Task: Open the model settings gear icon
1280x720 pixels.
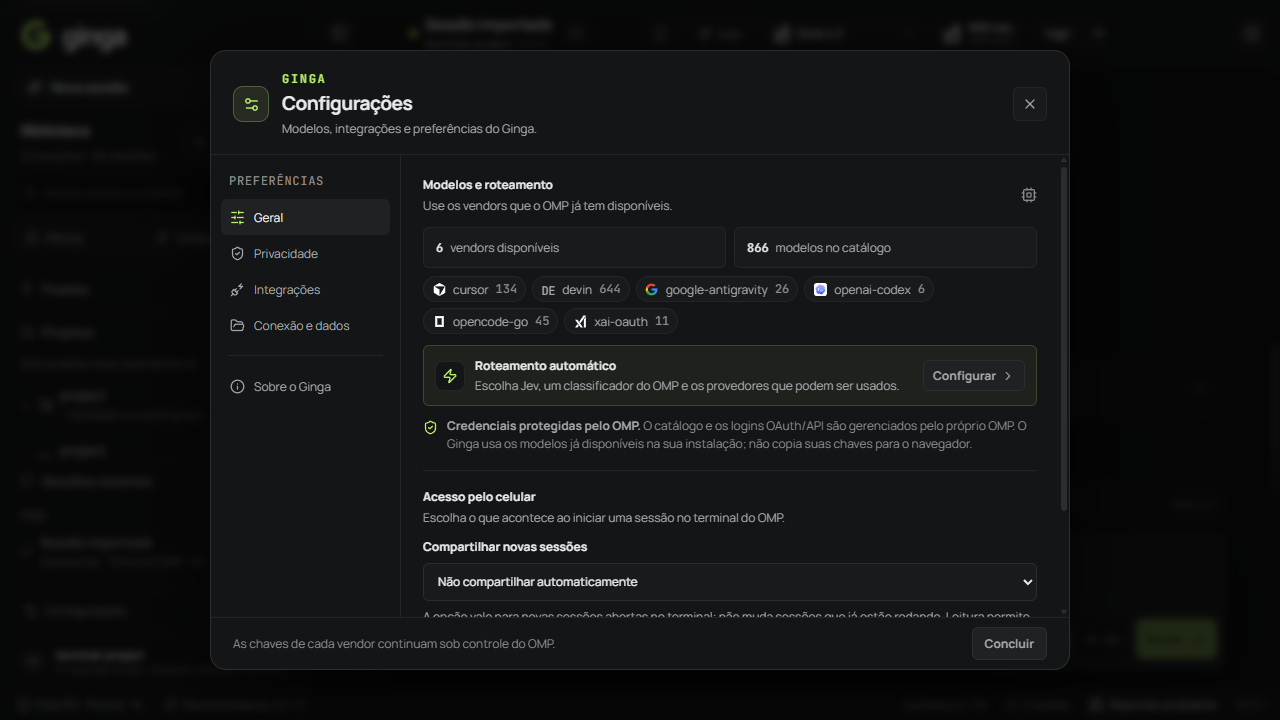Action: coord(1029,195)
